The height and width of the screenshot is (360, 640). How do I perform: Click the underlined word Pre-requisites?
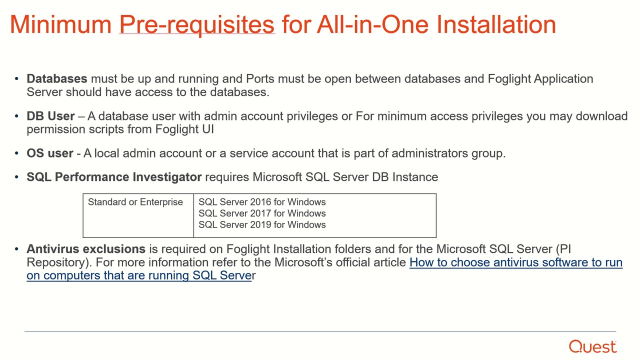197,24
